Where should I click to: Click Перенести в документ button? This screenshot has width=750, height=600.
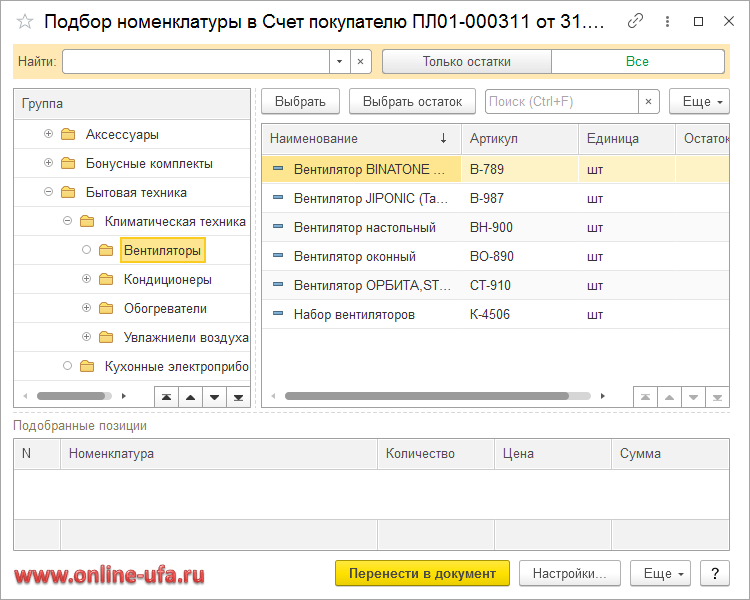point(422,573)
